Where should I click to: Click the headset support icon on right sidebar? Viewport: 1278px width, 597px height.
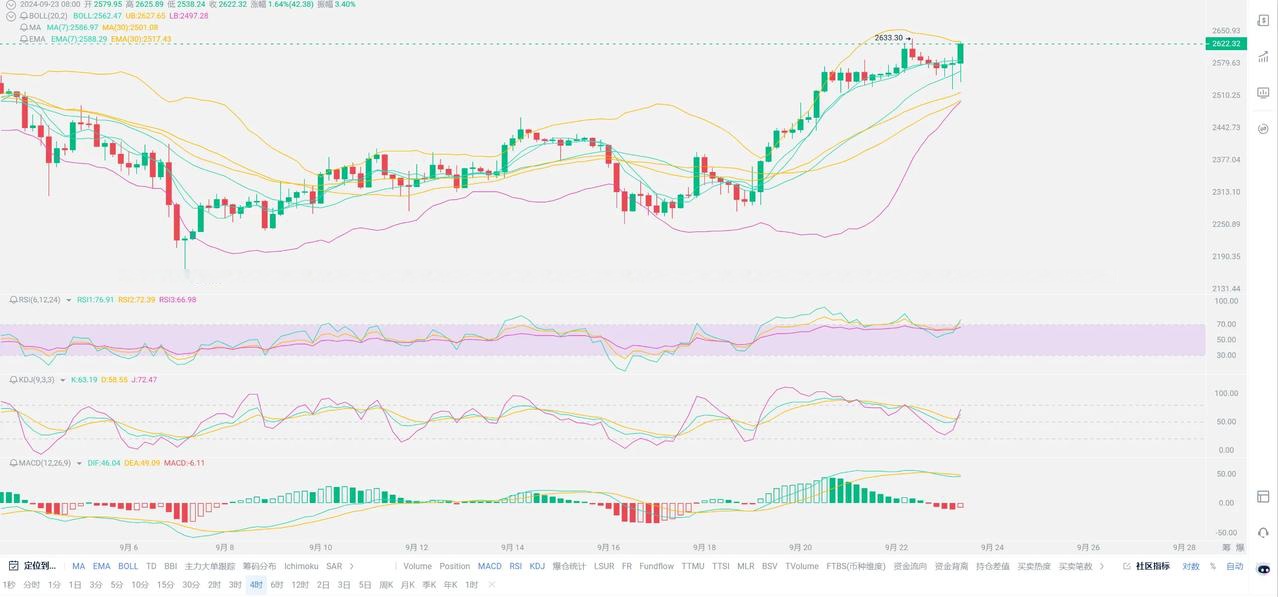[x=1264, y=533]
